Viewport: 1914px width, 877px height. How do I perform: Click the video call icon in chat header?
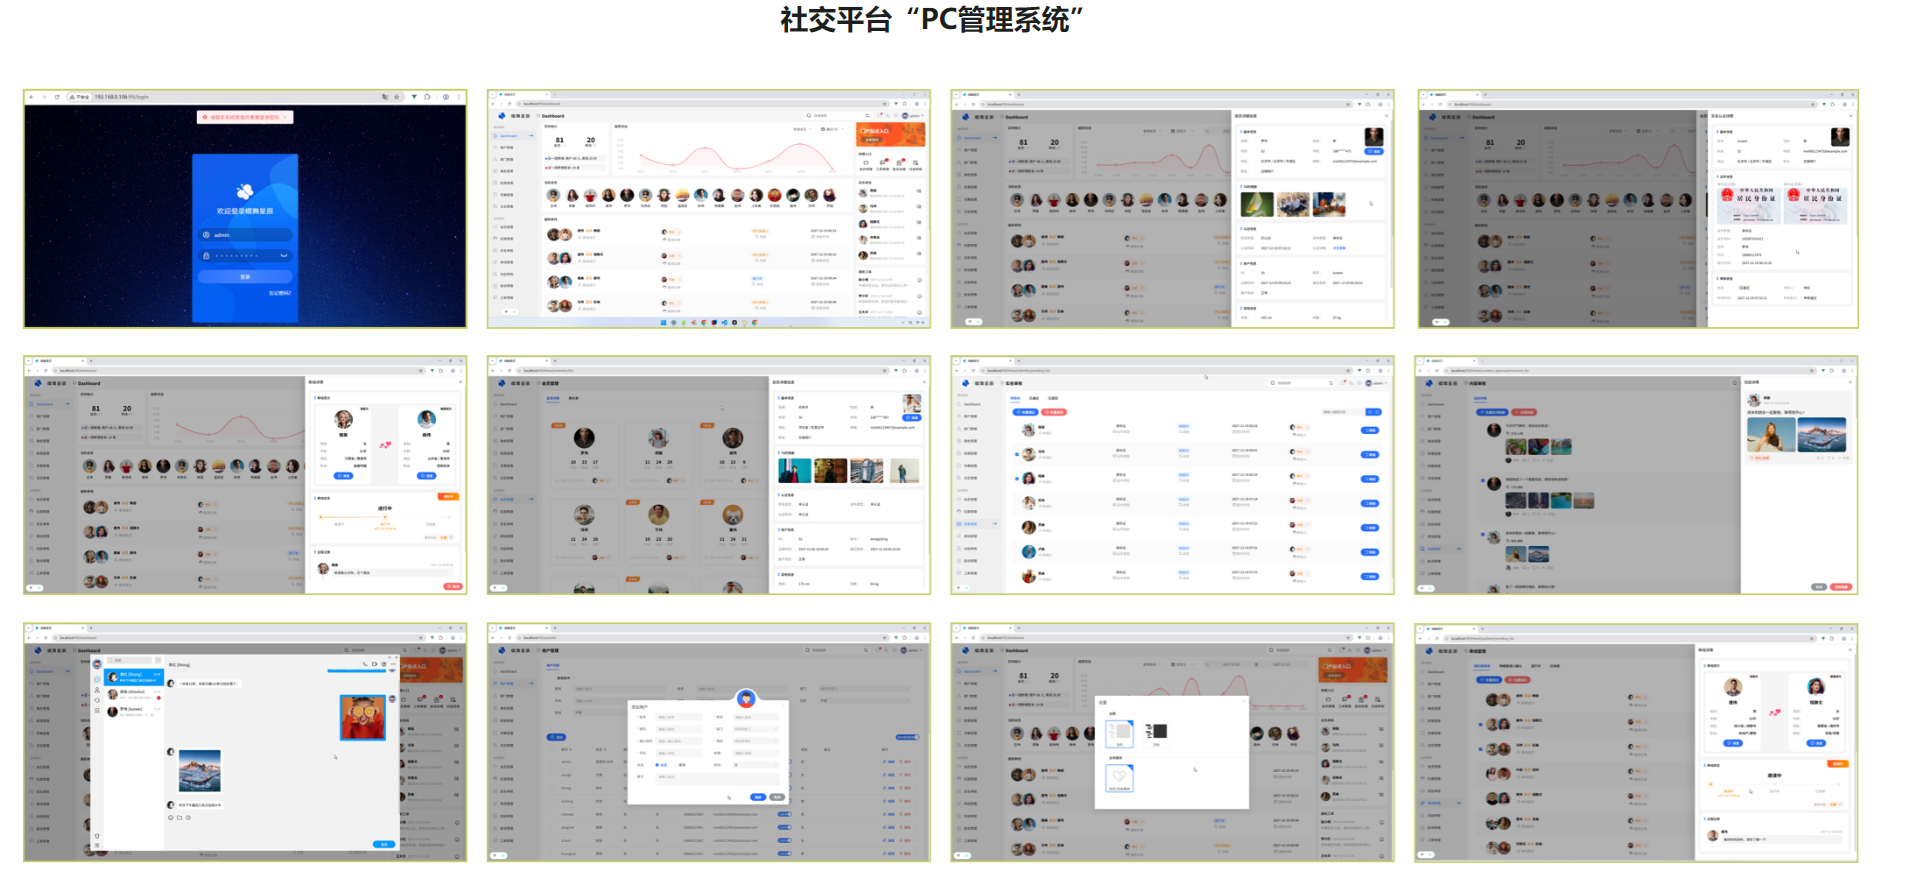click(x=374, y=664)
